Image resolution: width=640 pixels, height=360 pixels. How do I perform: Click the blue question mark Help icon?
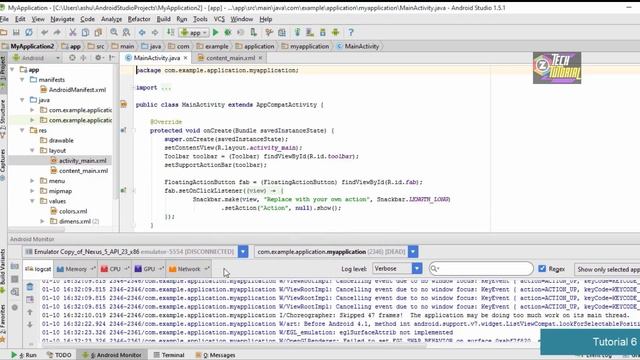pyautogui.click(x=351, y=33)
